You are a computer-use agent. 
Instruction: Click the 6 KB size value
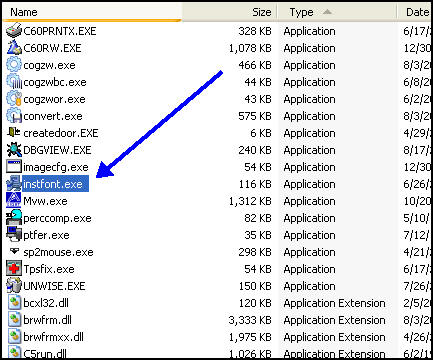click(x=261, y=133)
